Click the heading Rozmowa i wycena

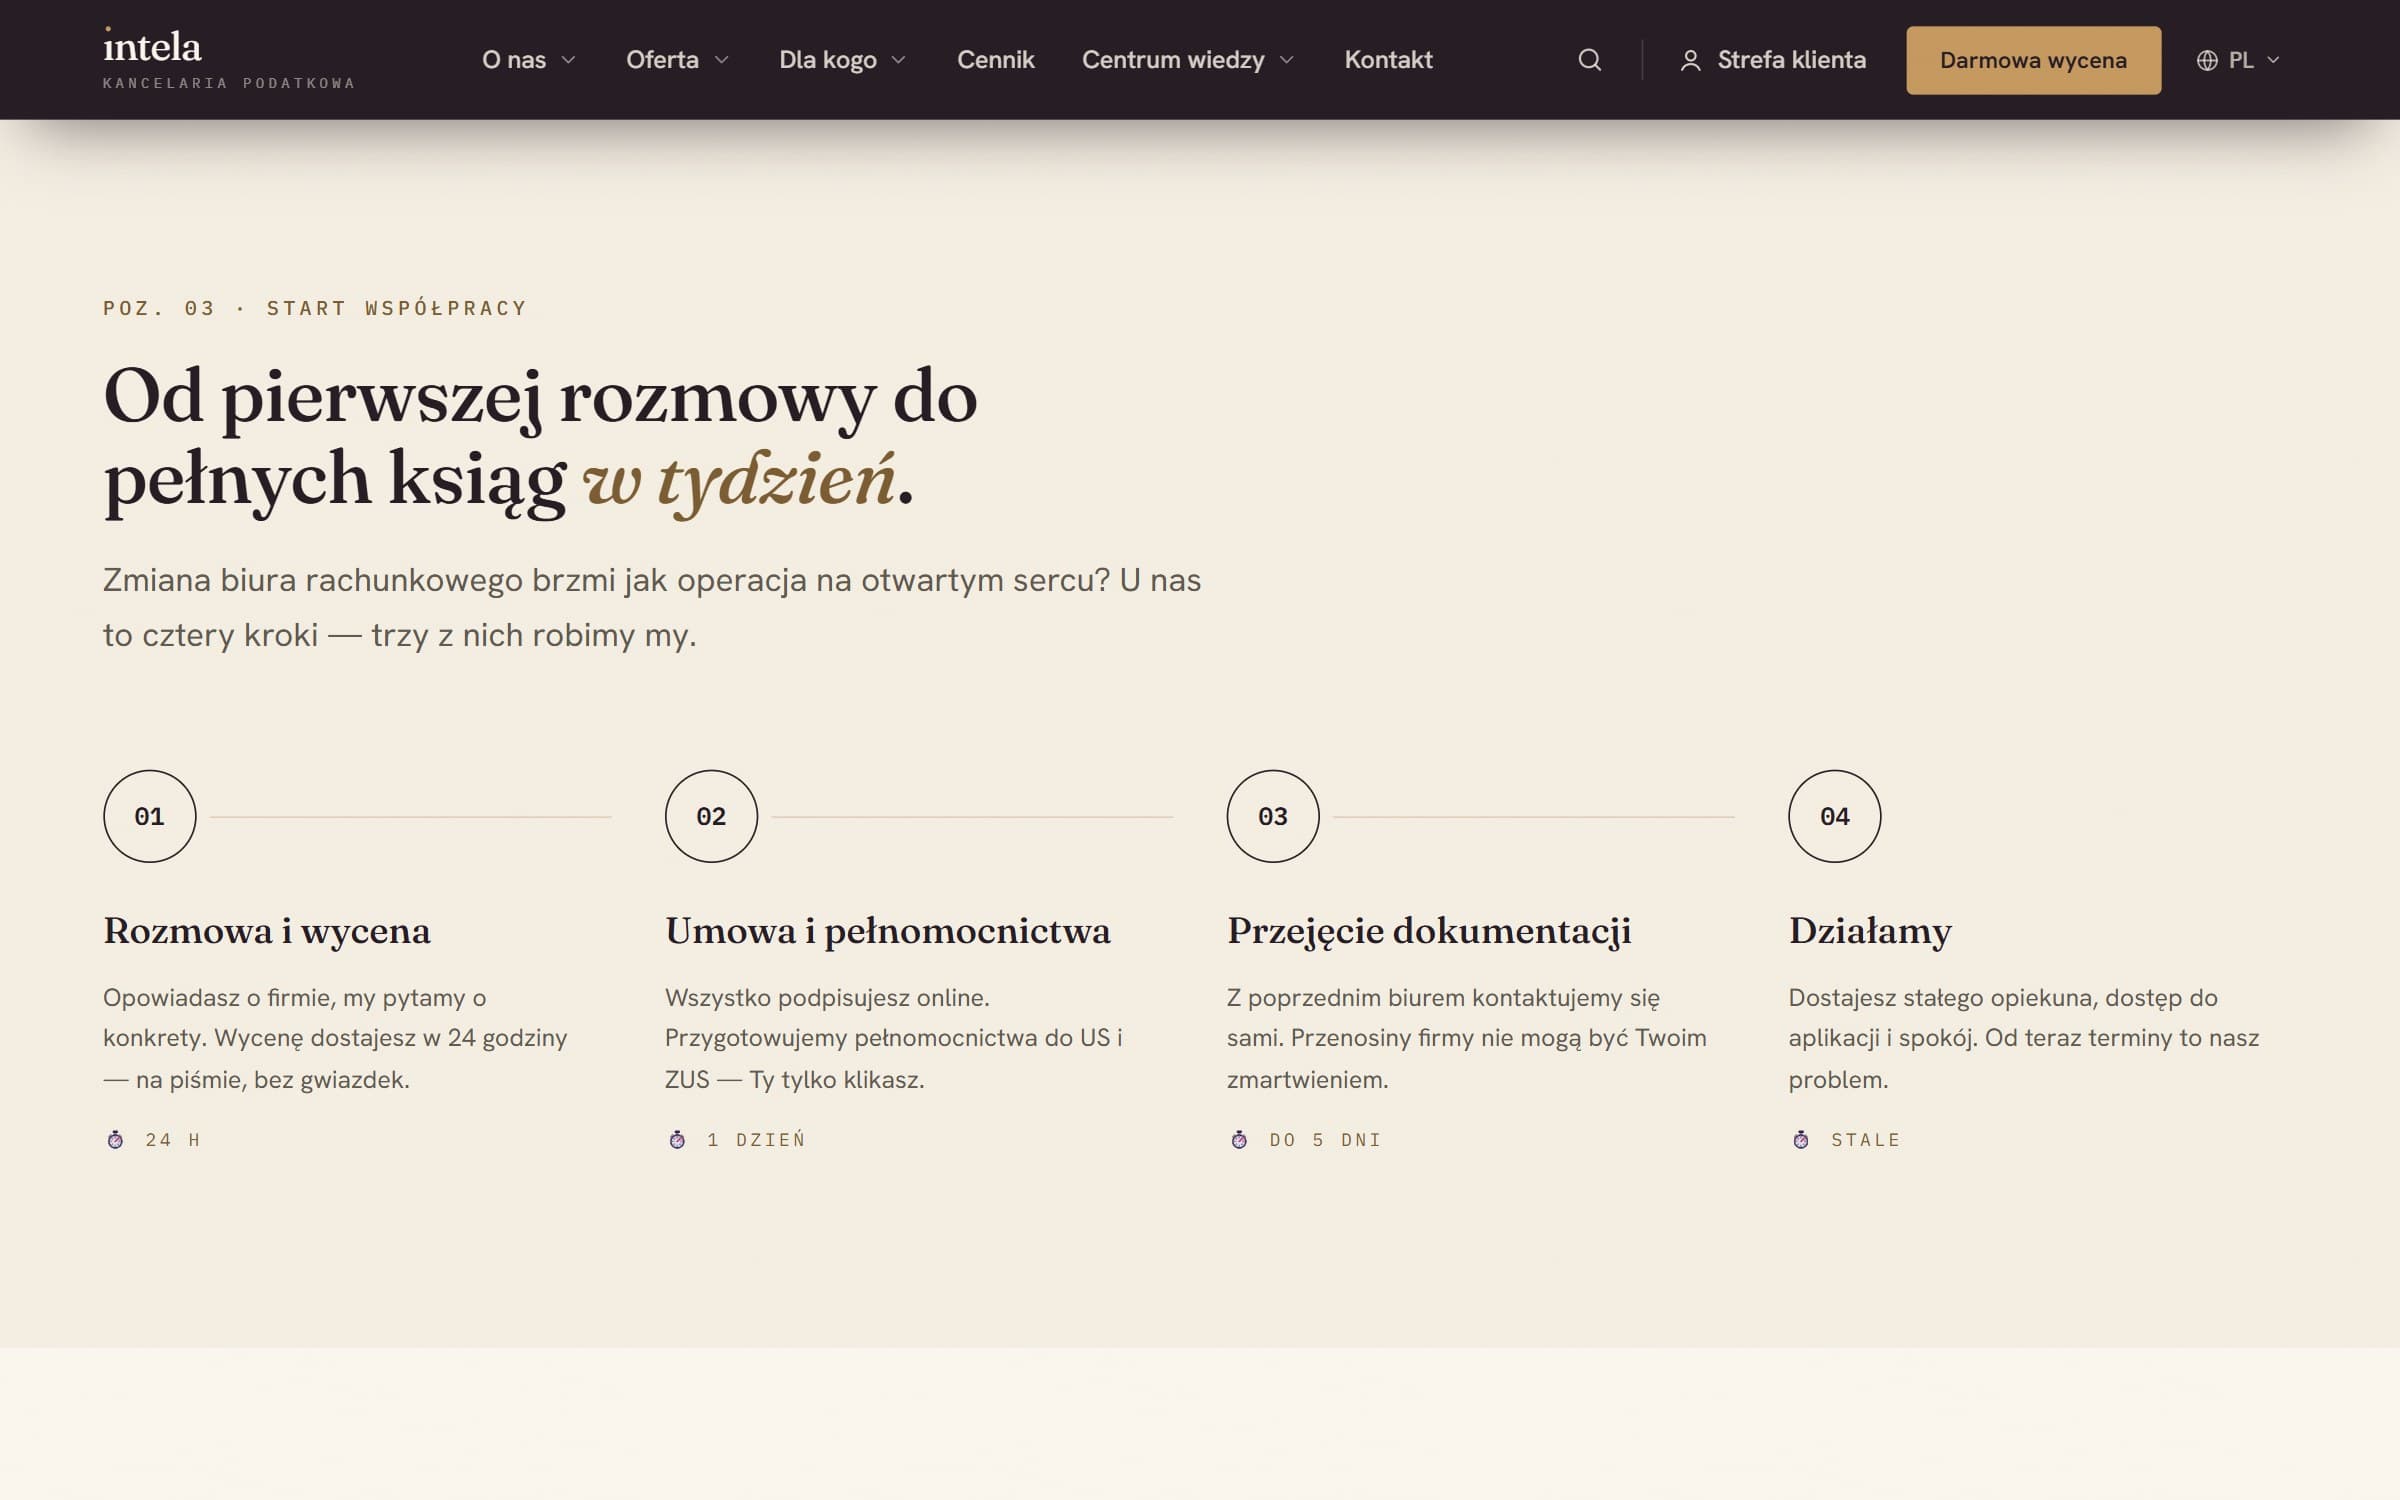click(x=267, y=931)
